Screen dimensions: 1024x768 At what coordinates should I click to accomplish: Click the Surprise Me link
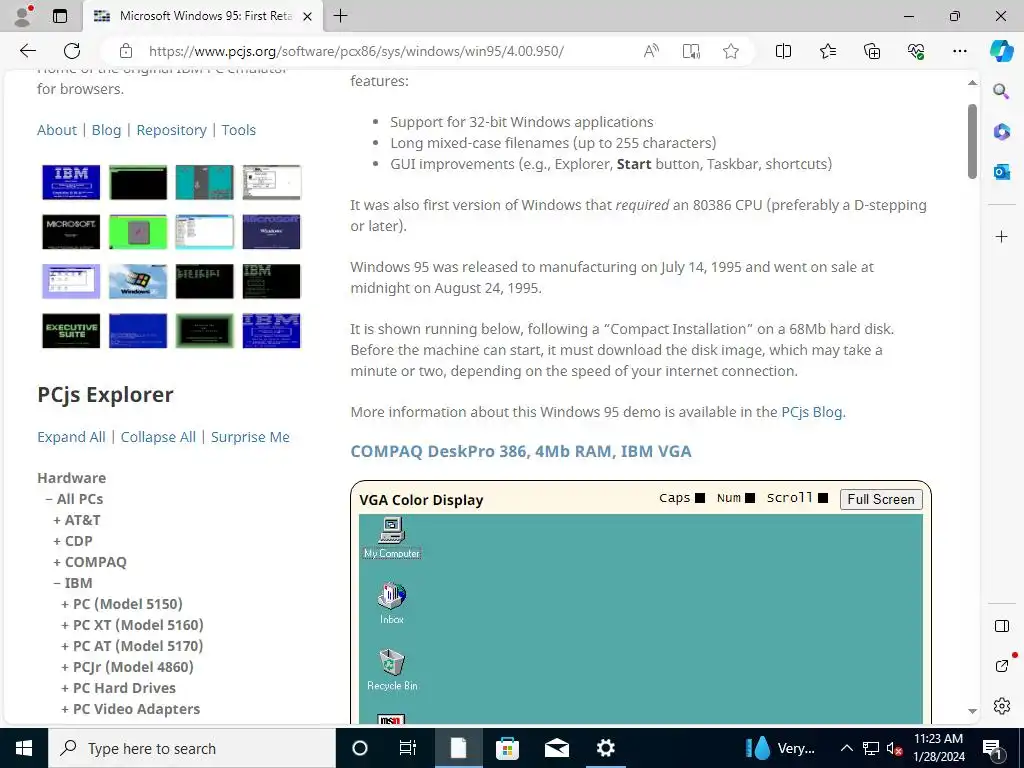click(x=250, y=437)
